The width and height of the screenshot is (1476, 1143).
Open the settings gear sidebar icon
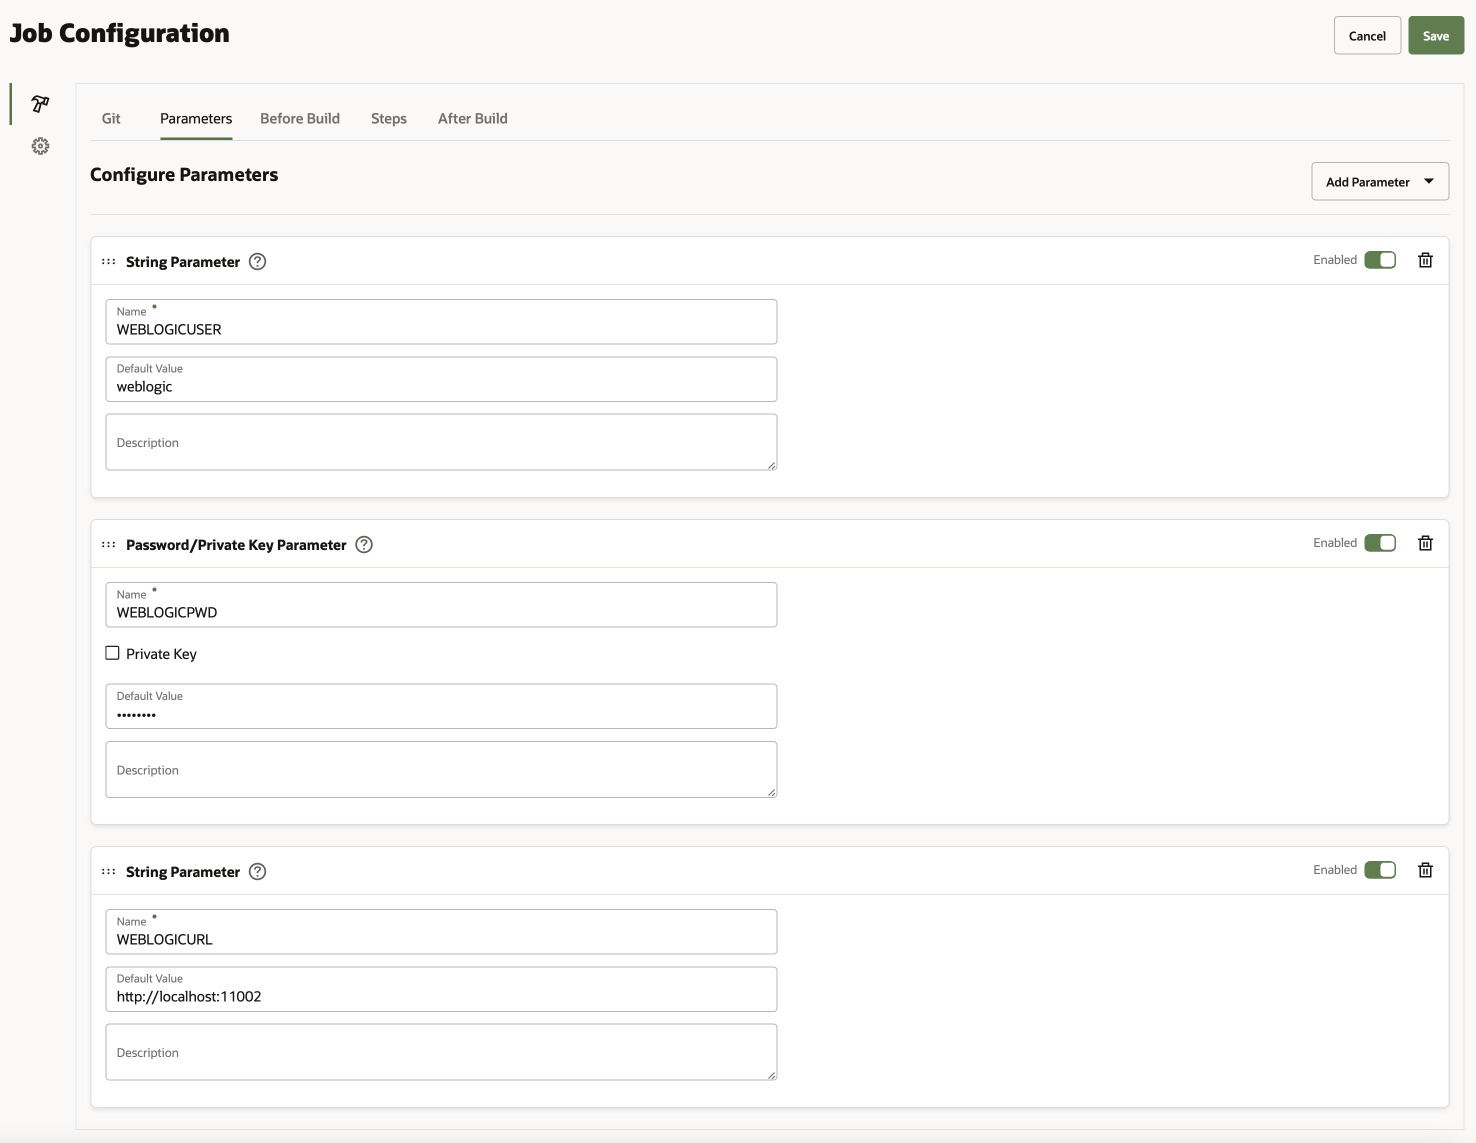pyautogui.click(x=40, y=146)
